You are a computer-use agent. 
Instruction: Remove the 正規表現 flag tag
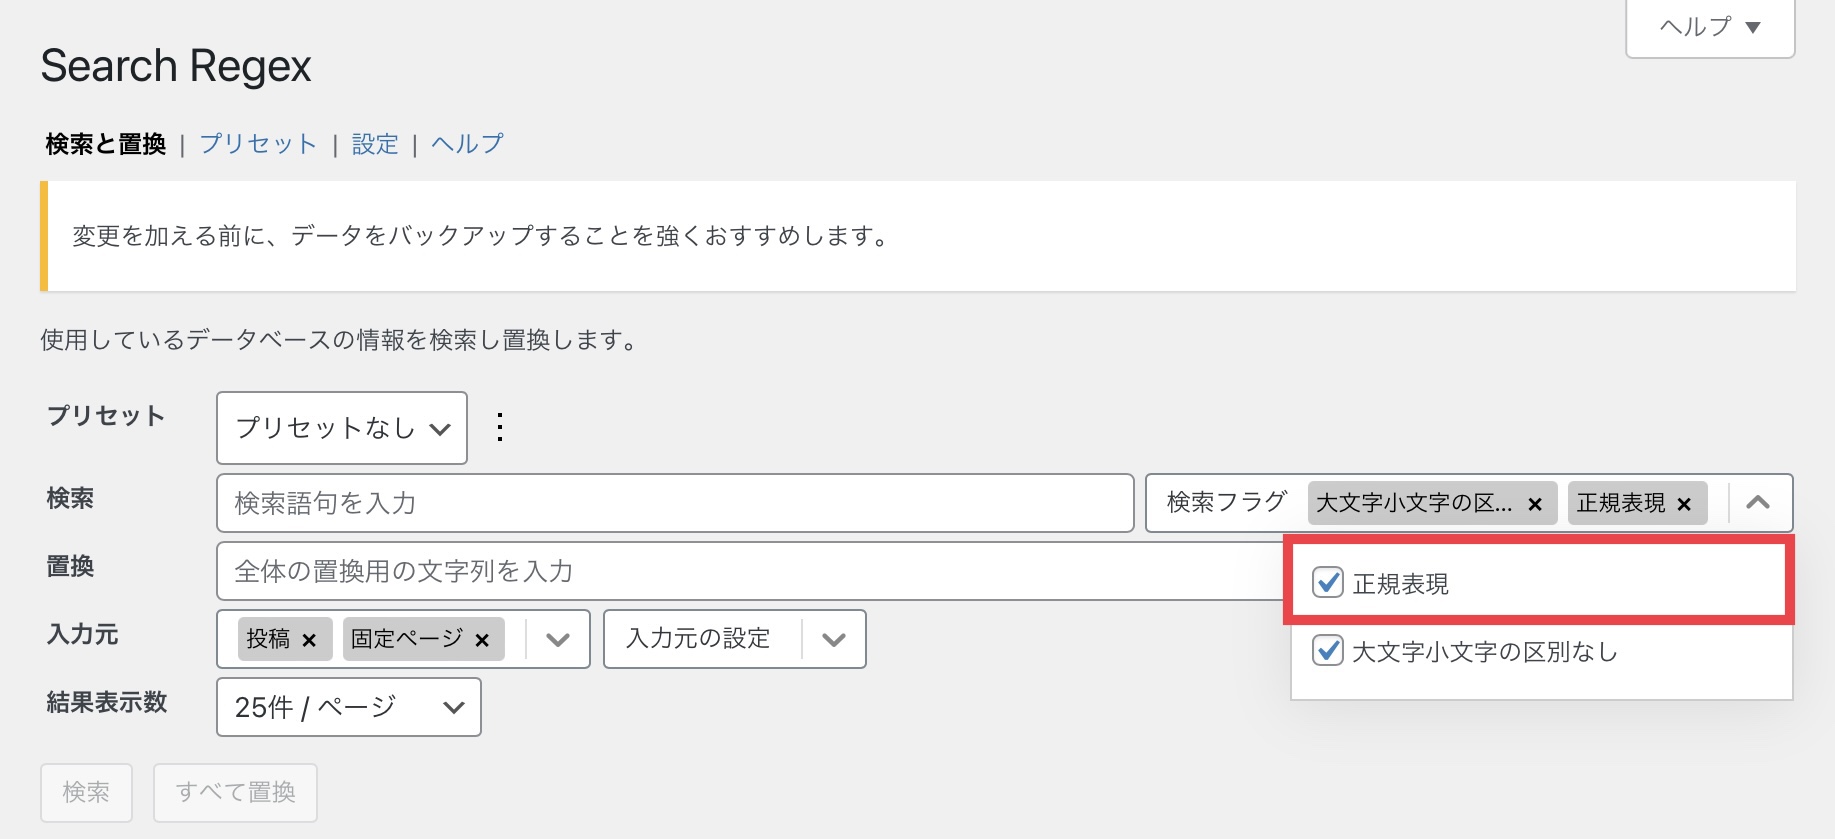(1684, 504)
